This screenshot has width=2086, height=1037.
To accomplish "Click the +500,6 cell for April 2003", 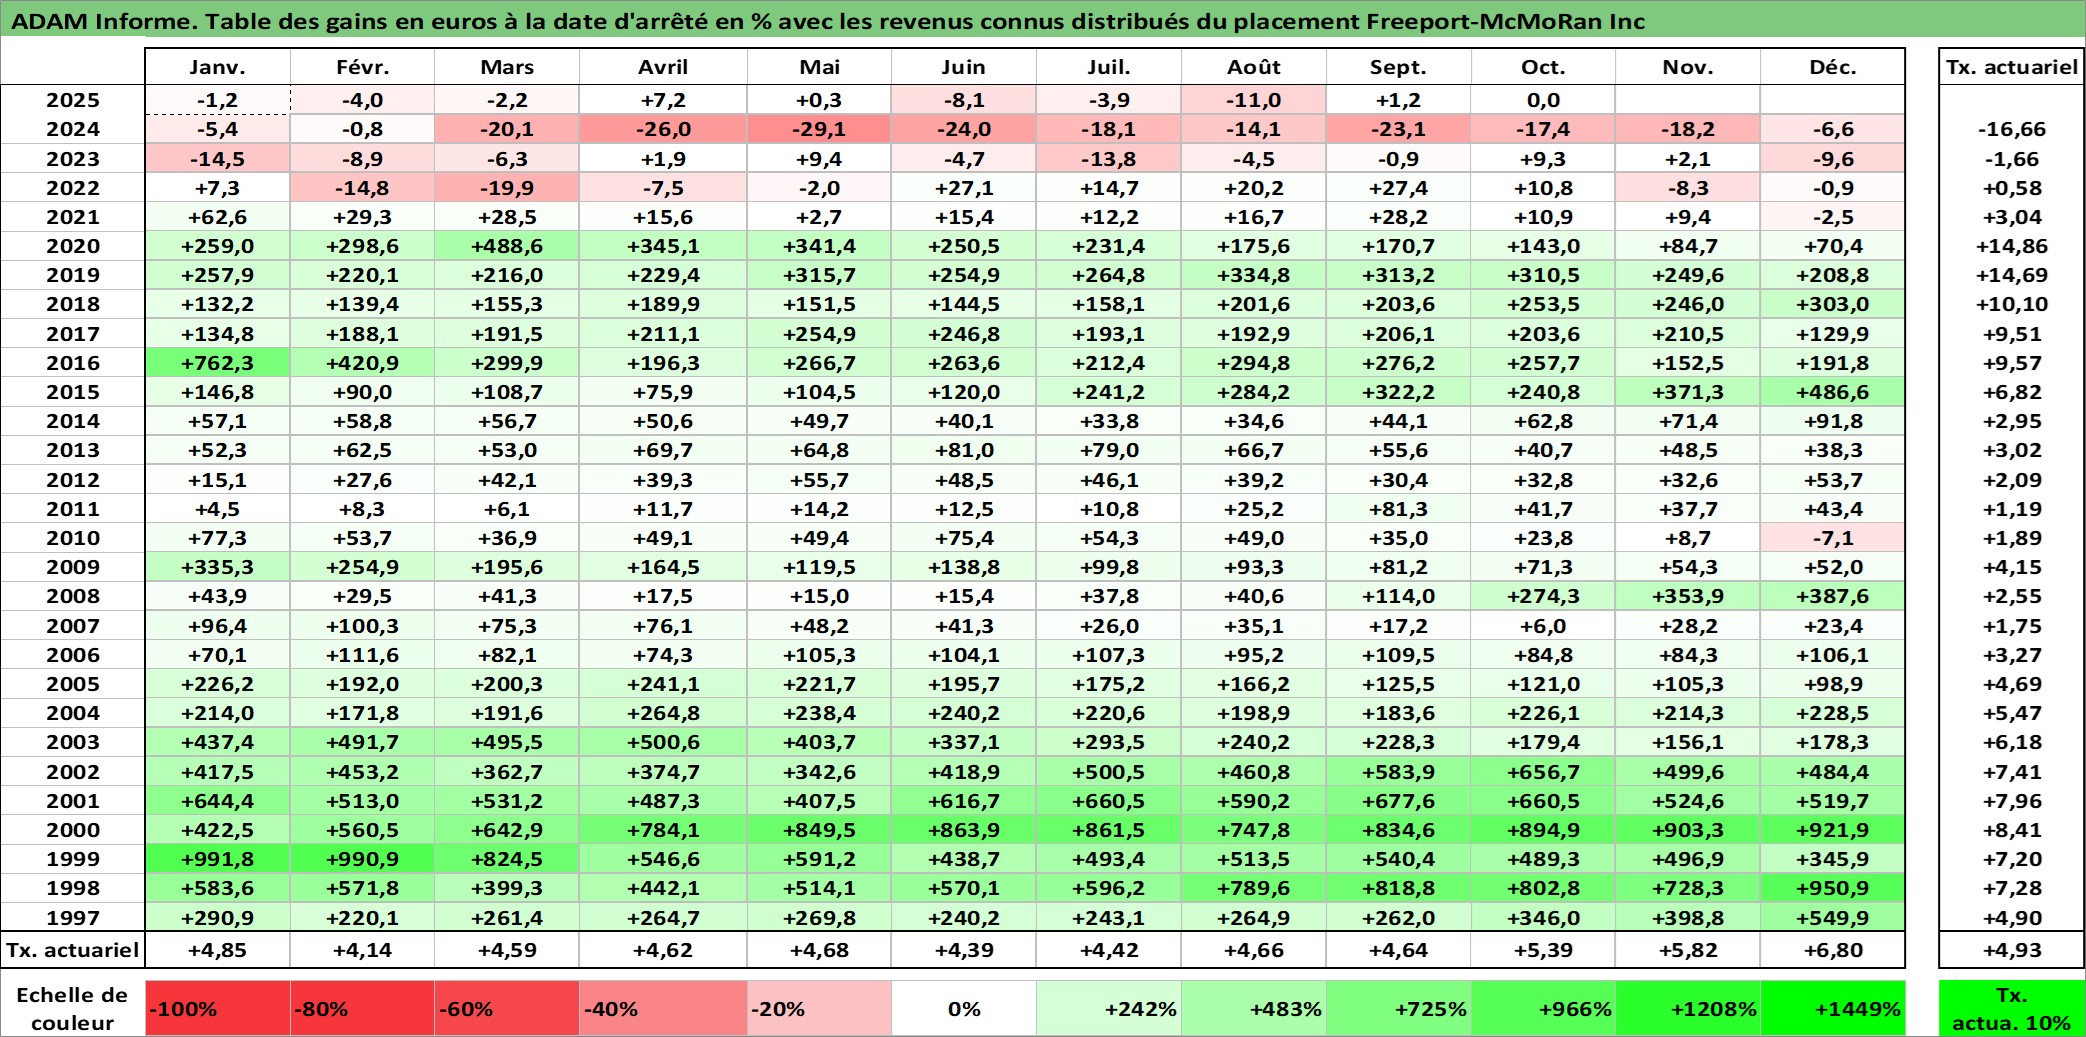I will click(663, 742).
